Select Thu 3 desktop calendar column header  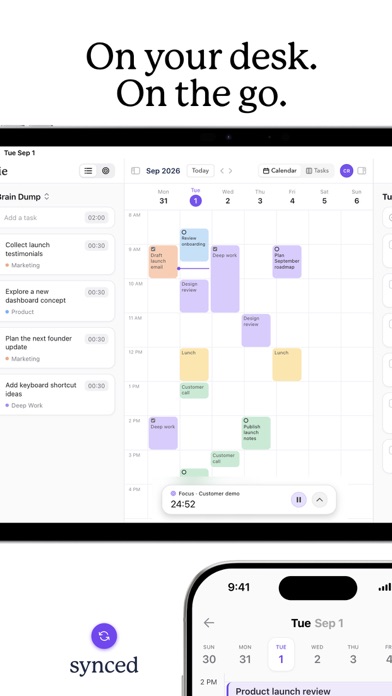(x=260, y=197)
